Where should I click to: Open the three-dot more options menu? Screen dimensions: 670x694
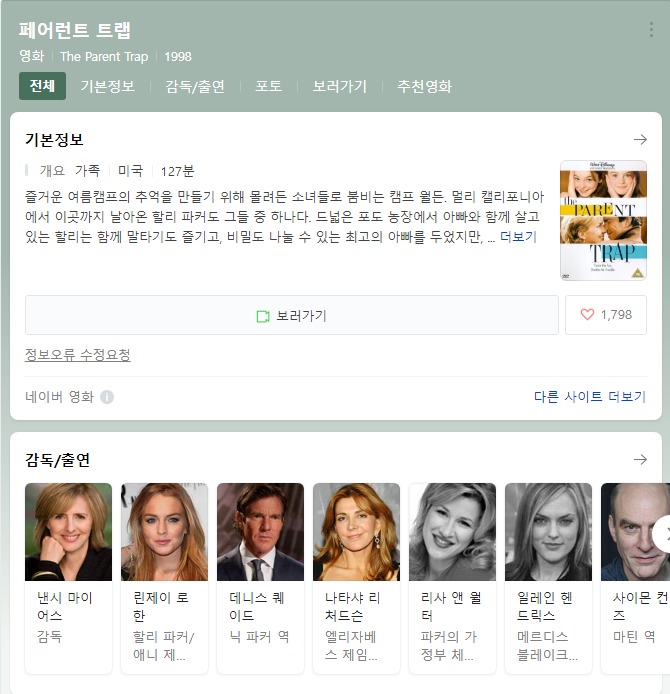[x=652, y=30]
